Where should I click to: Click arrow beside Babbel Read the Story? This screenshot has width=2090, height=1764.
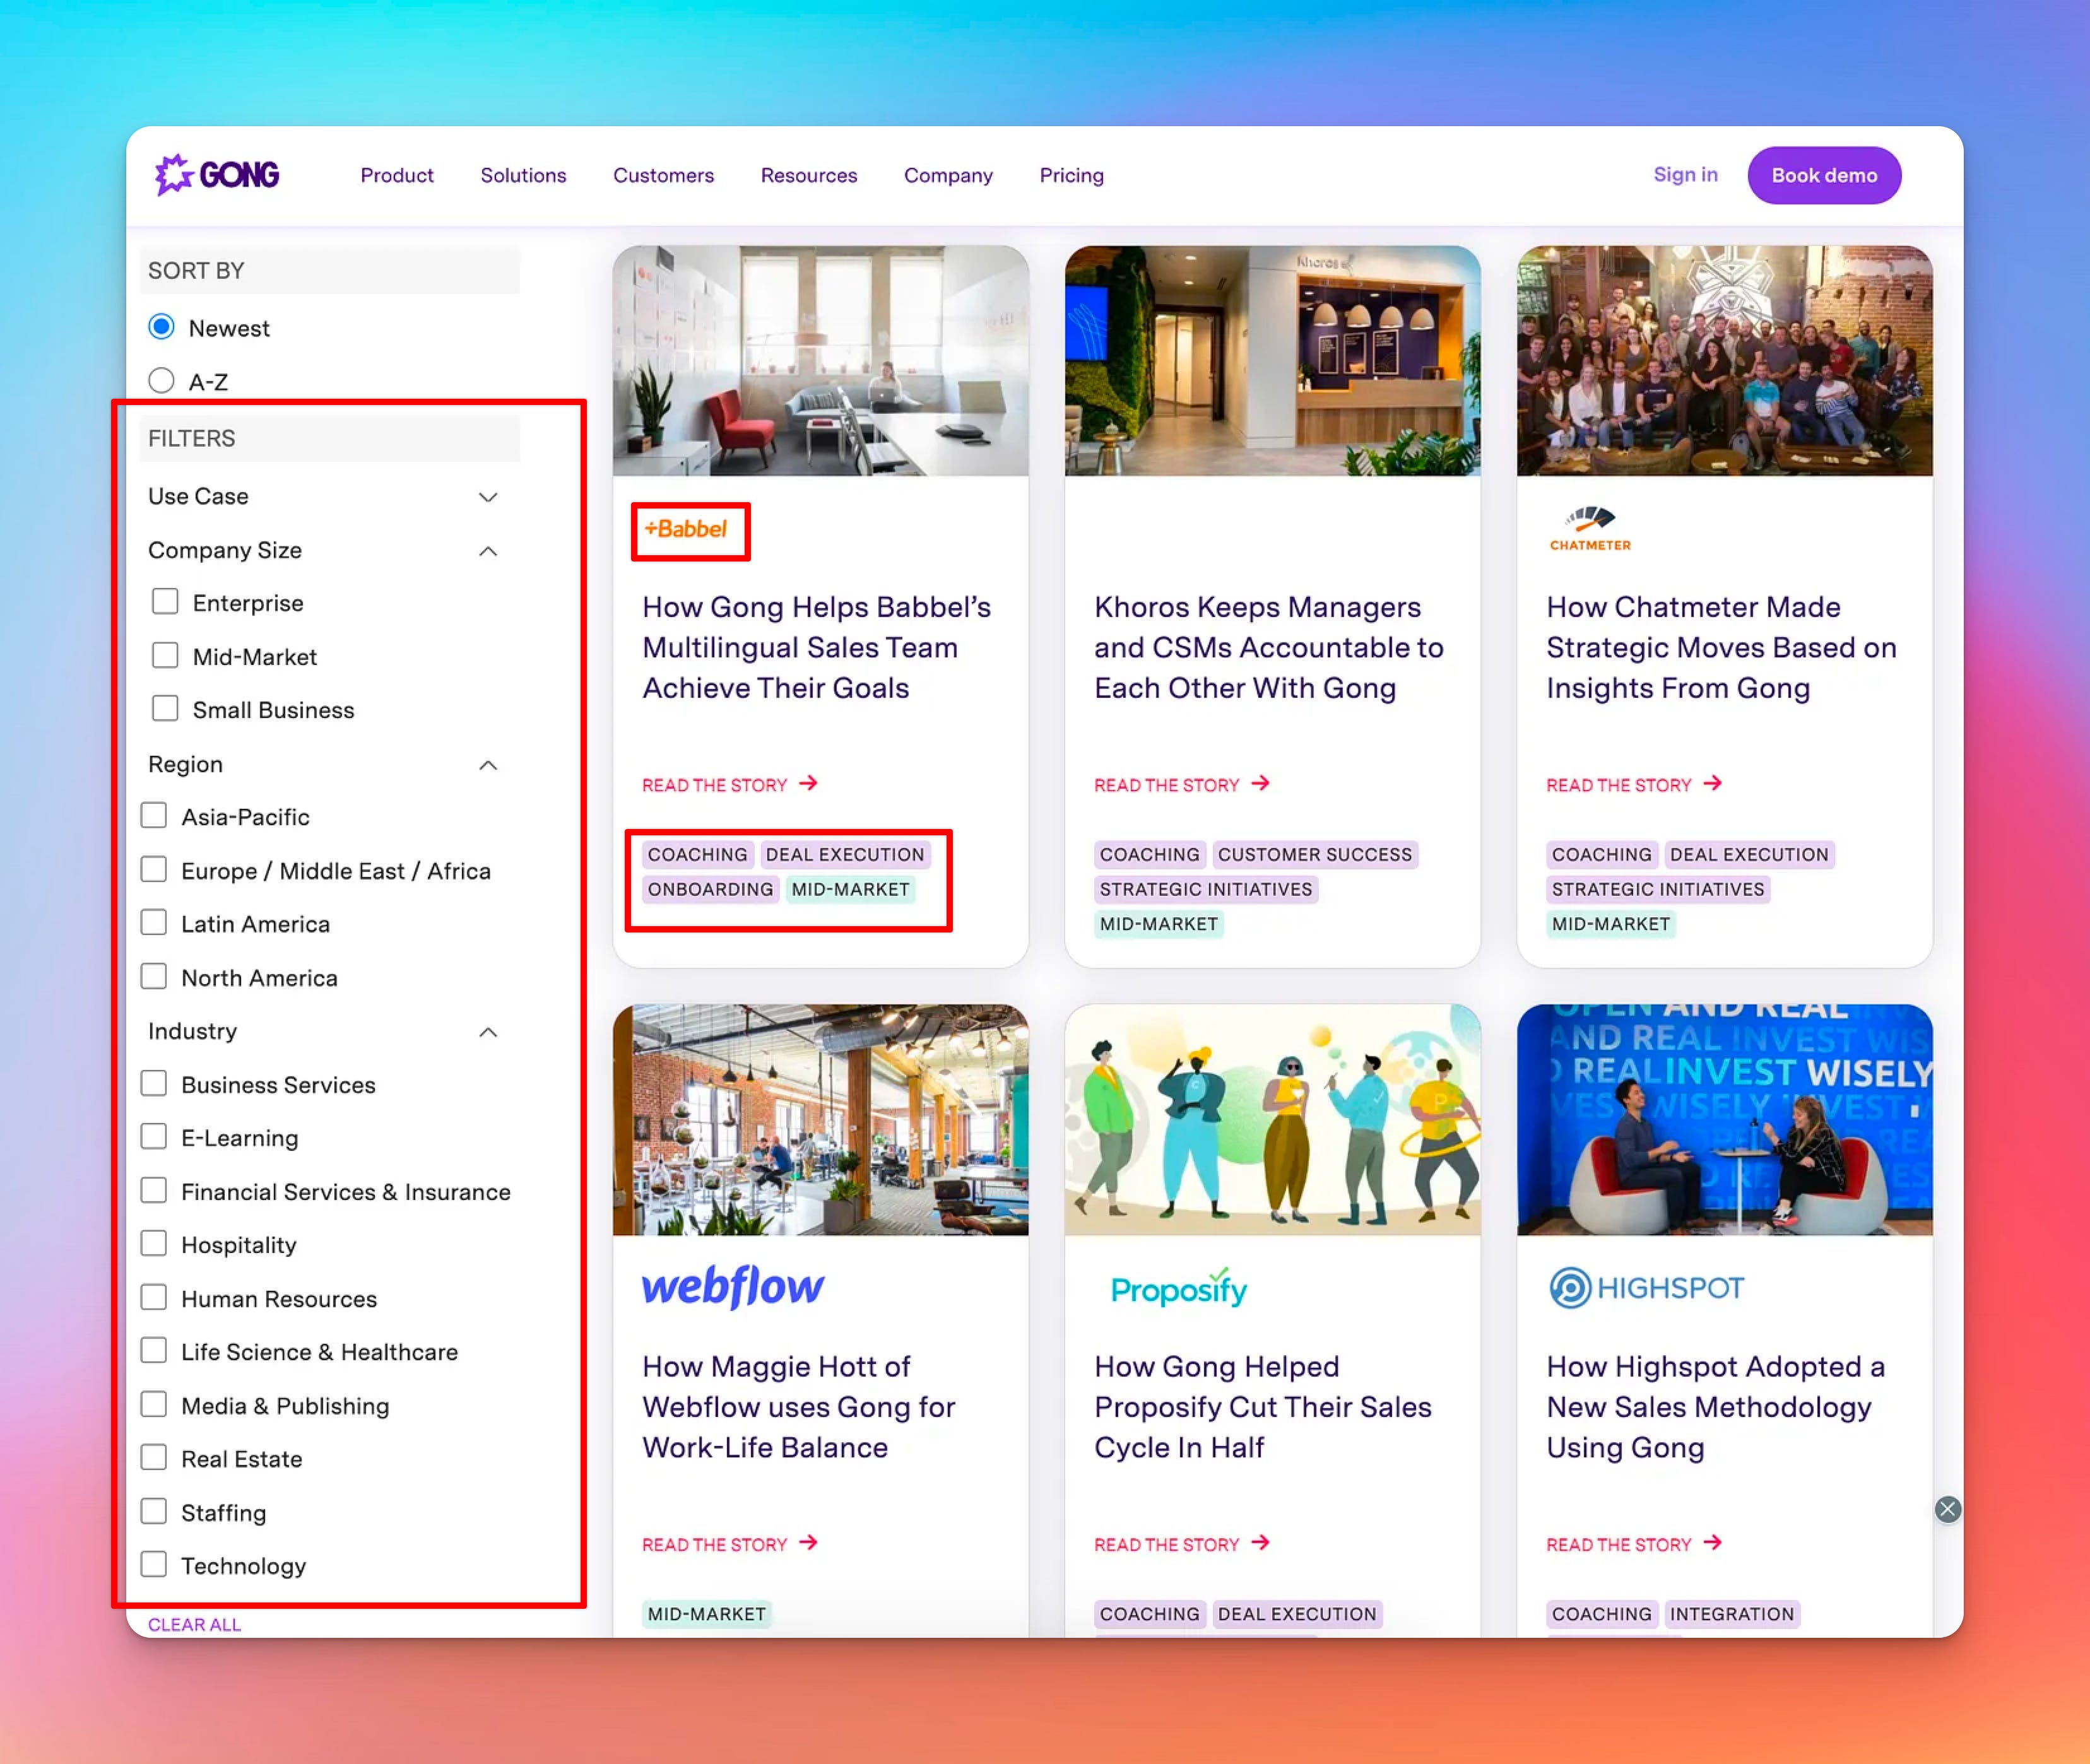tap(808, 784)
